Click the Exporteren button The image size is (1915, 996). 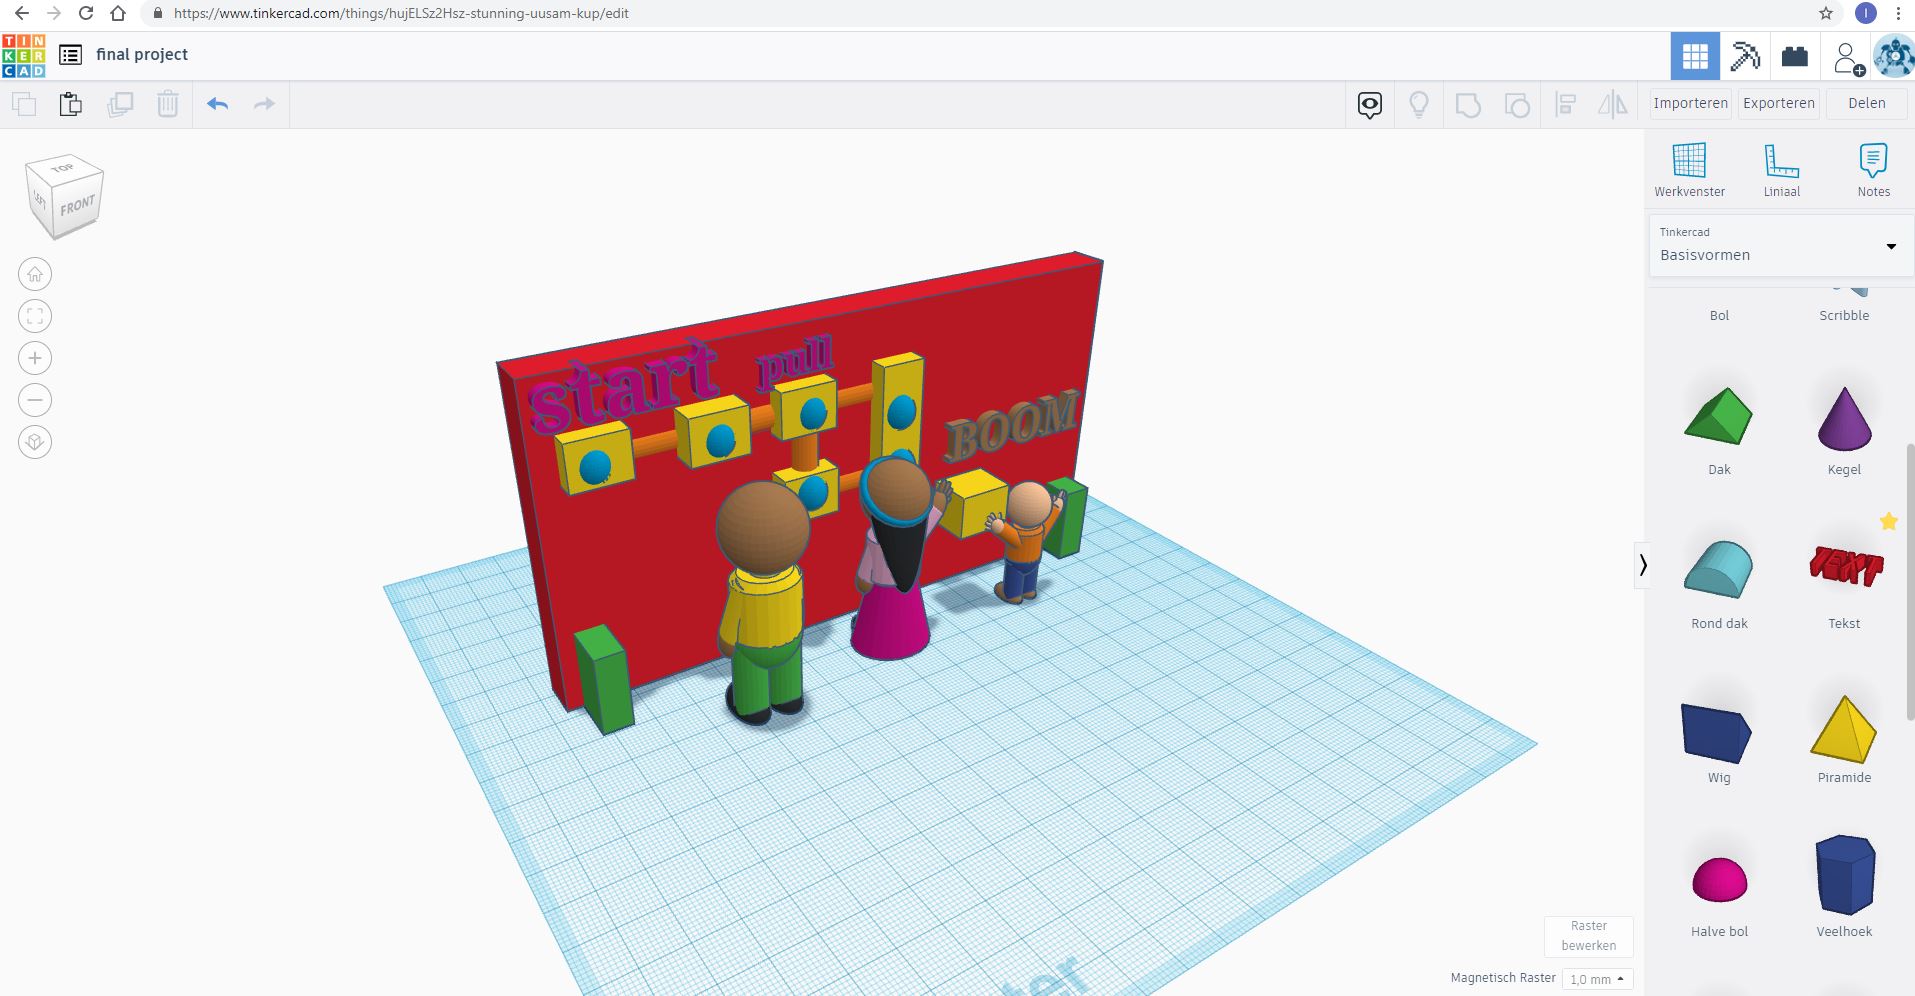(1778, 103)
